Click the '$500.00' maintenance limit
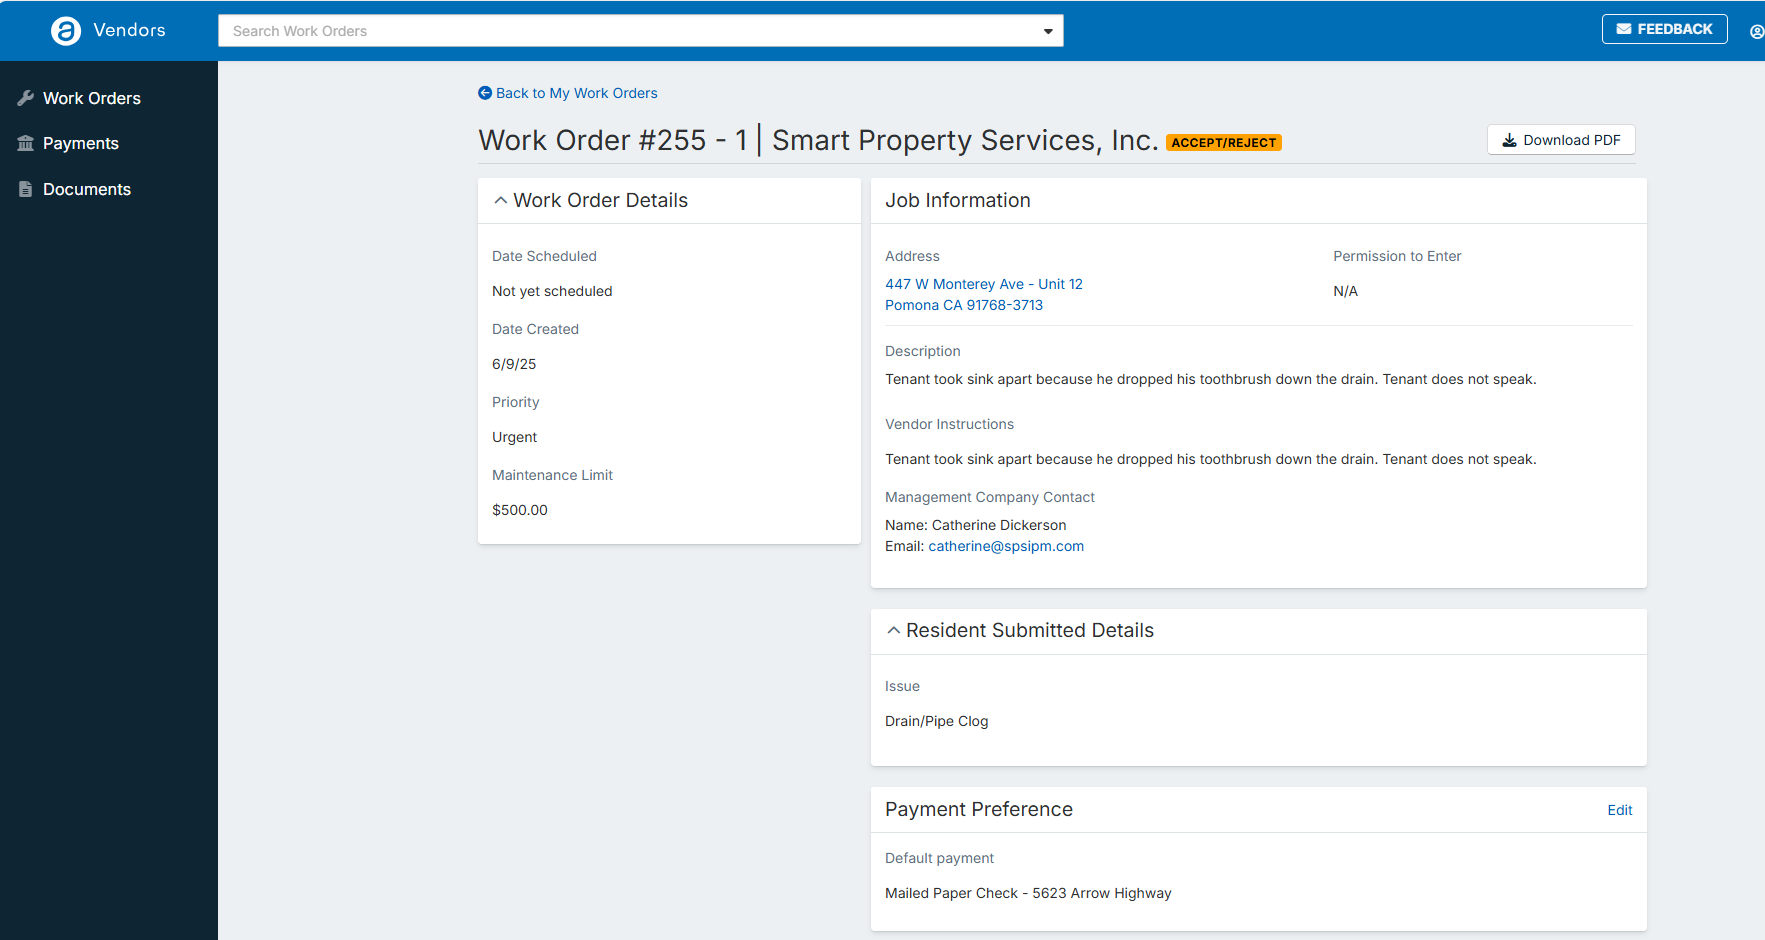Image resolution: width=1765 pixels, height=940 pixels. coord(520,510)
